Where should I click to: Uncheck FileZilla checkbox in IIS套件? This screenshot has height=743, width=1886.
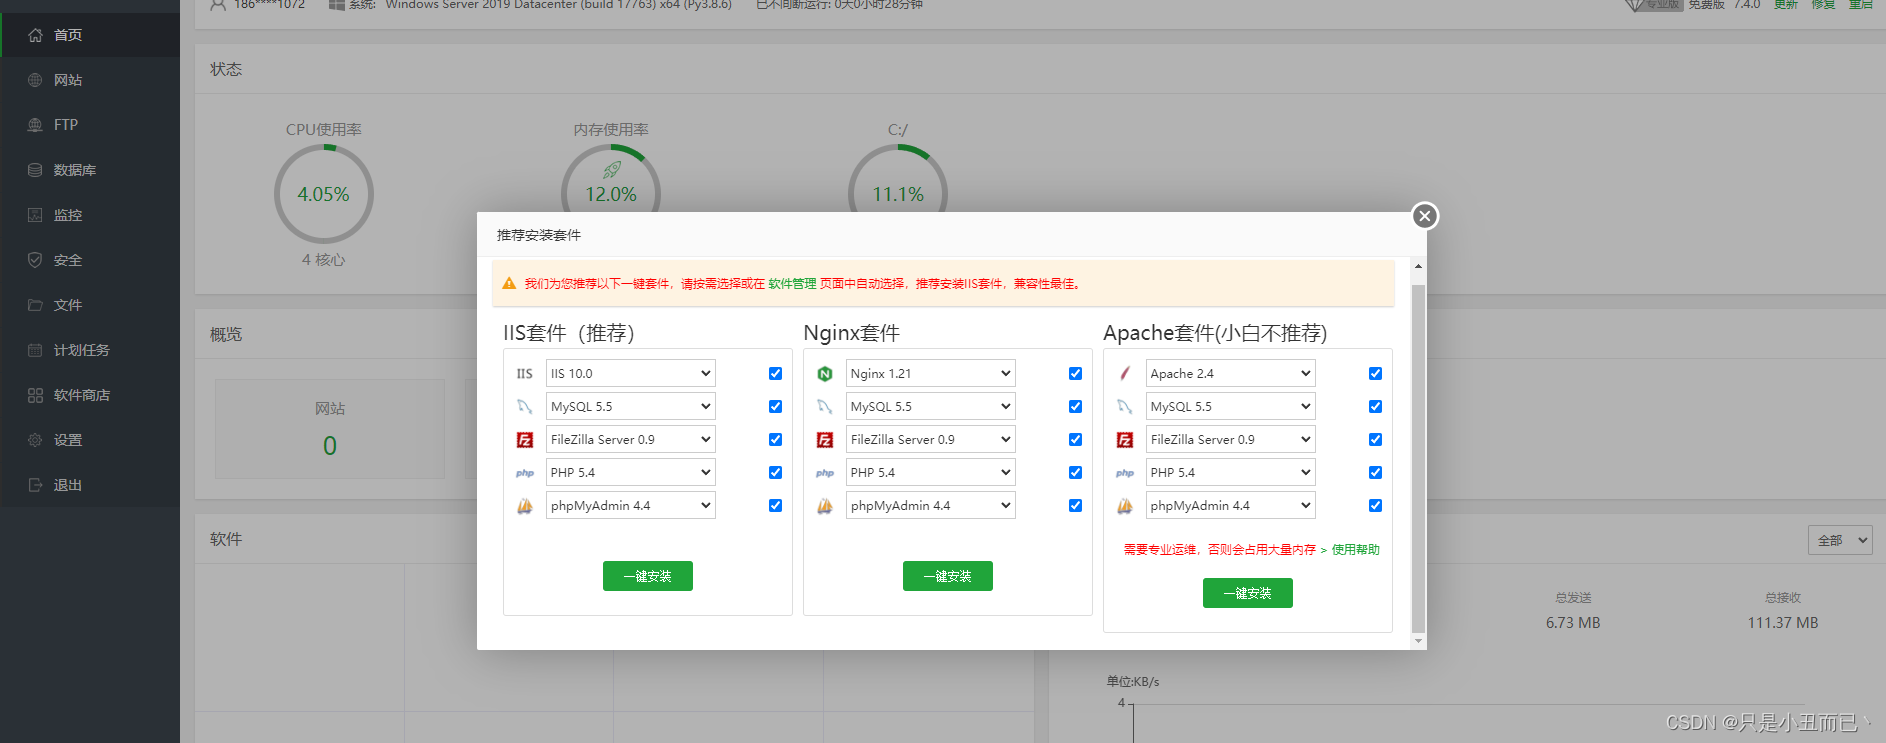pyautogui.click(x=775, y=440)
